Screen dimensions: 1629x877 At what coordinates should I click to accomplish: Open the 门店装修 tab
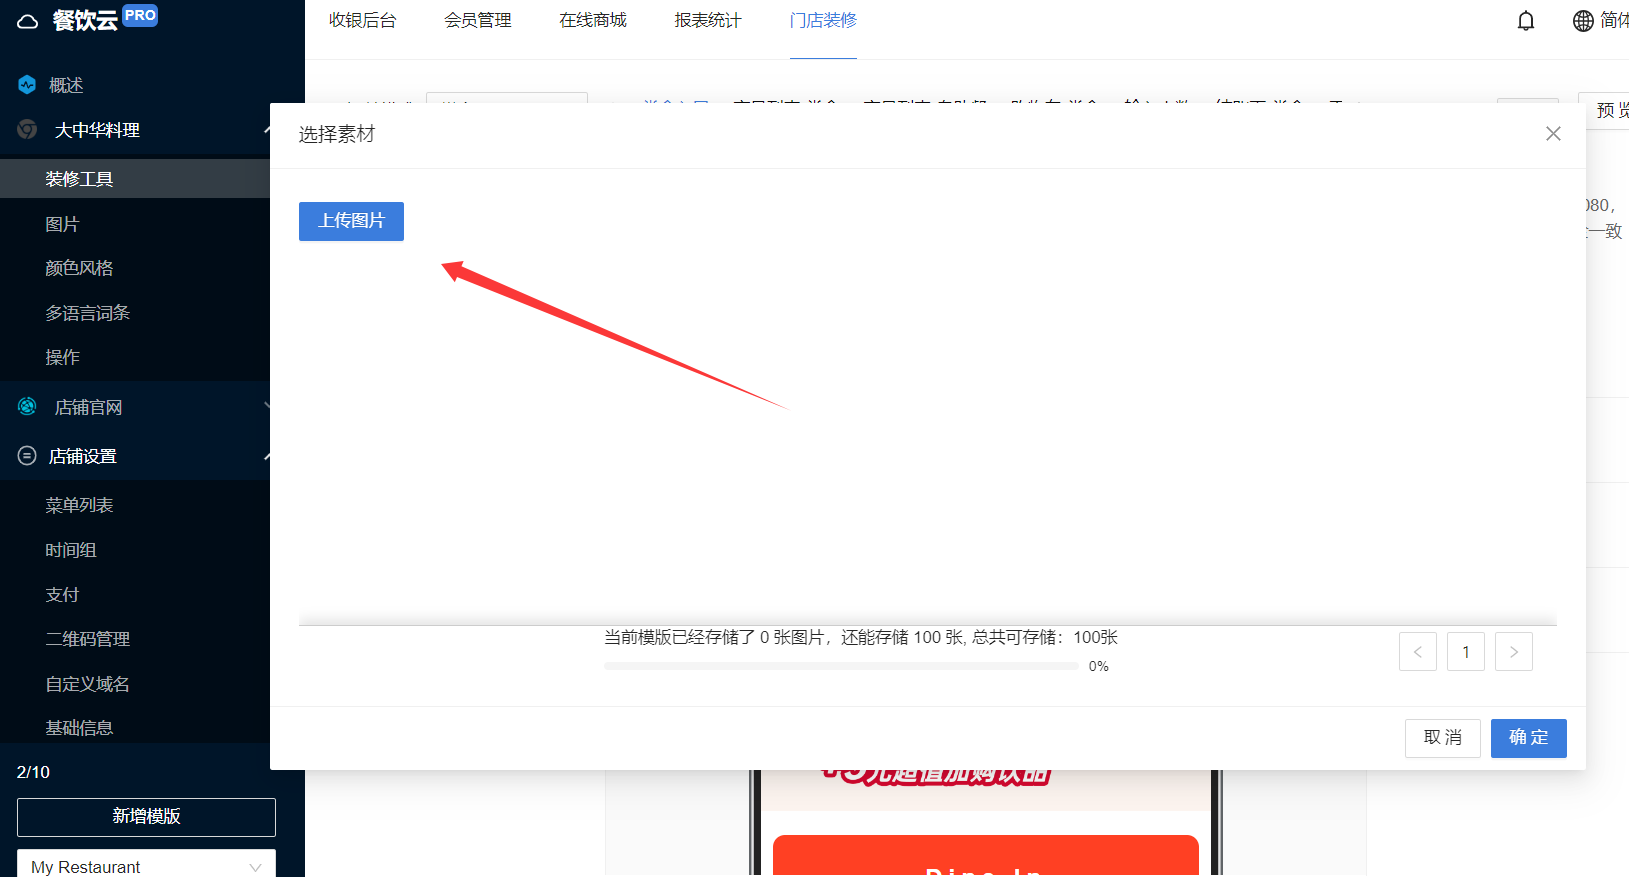tap(823, 20)
